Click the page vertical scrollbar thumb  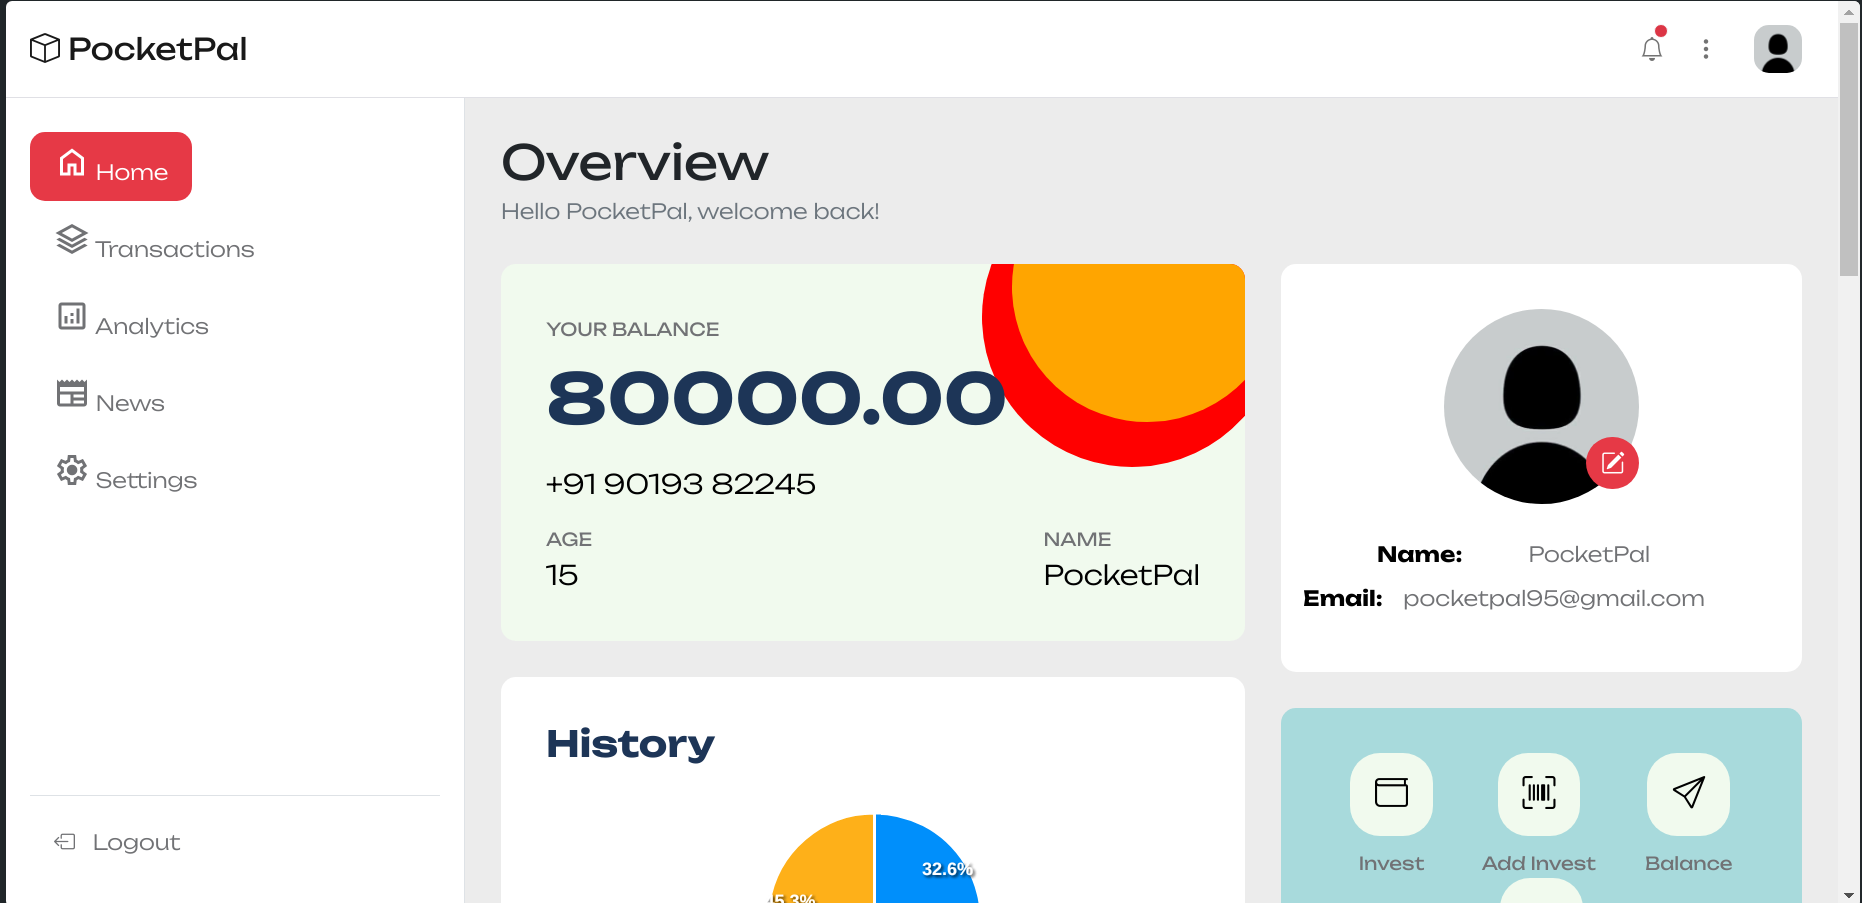(x=1849, y=148)
